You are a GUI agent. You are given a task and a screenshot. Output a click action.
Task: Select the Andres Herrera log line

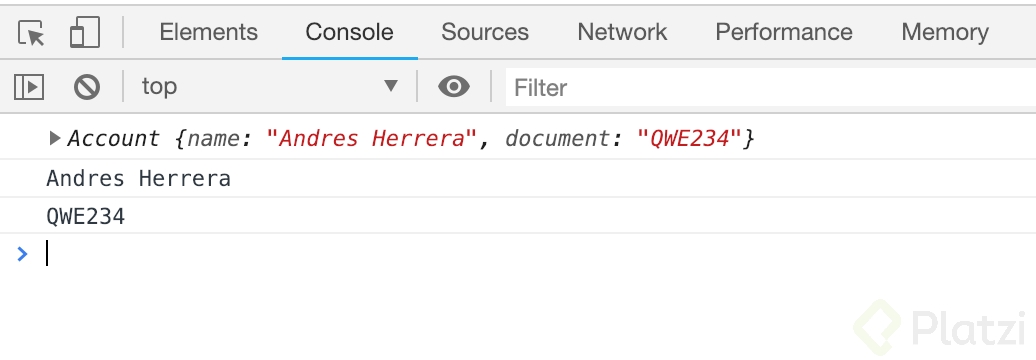pos(518,178)
